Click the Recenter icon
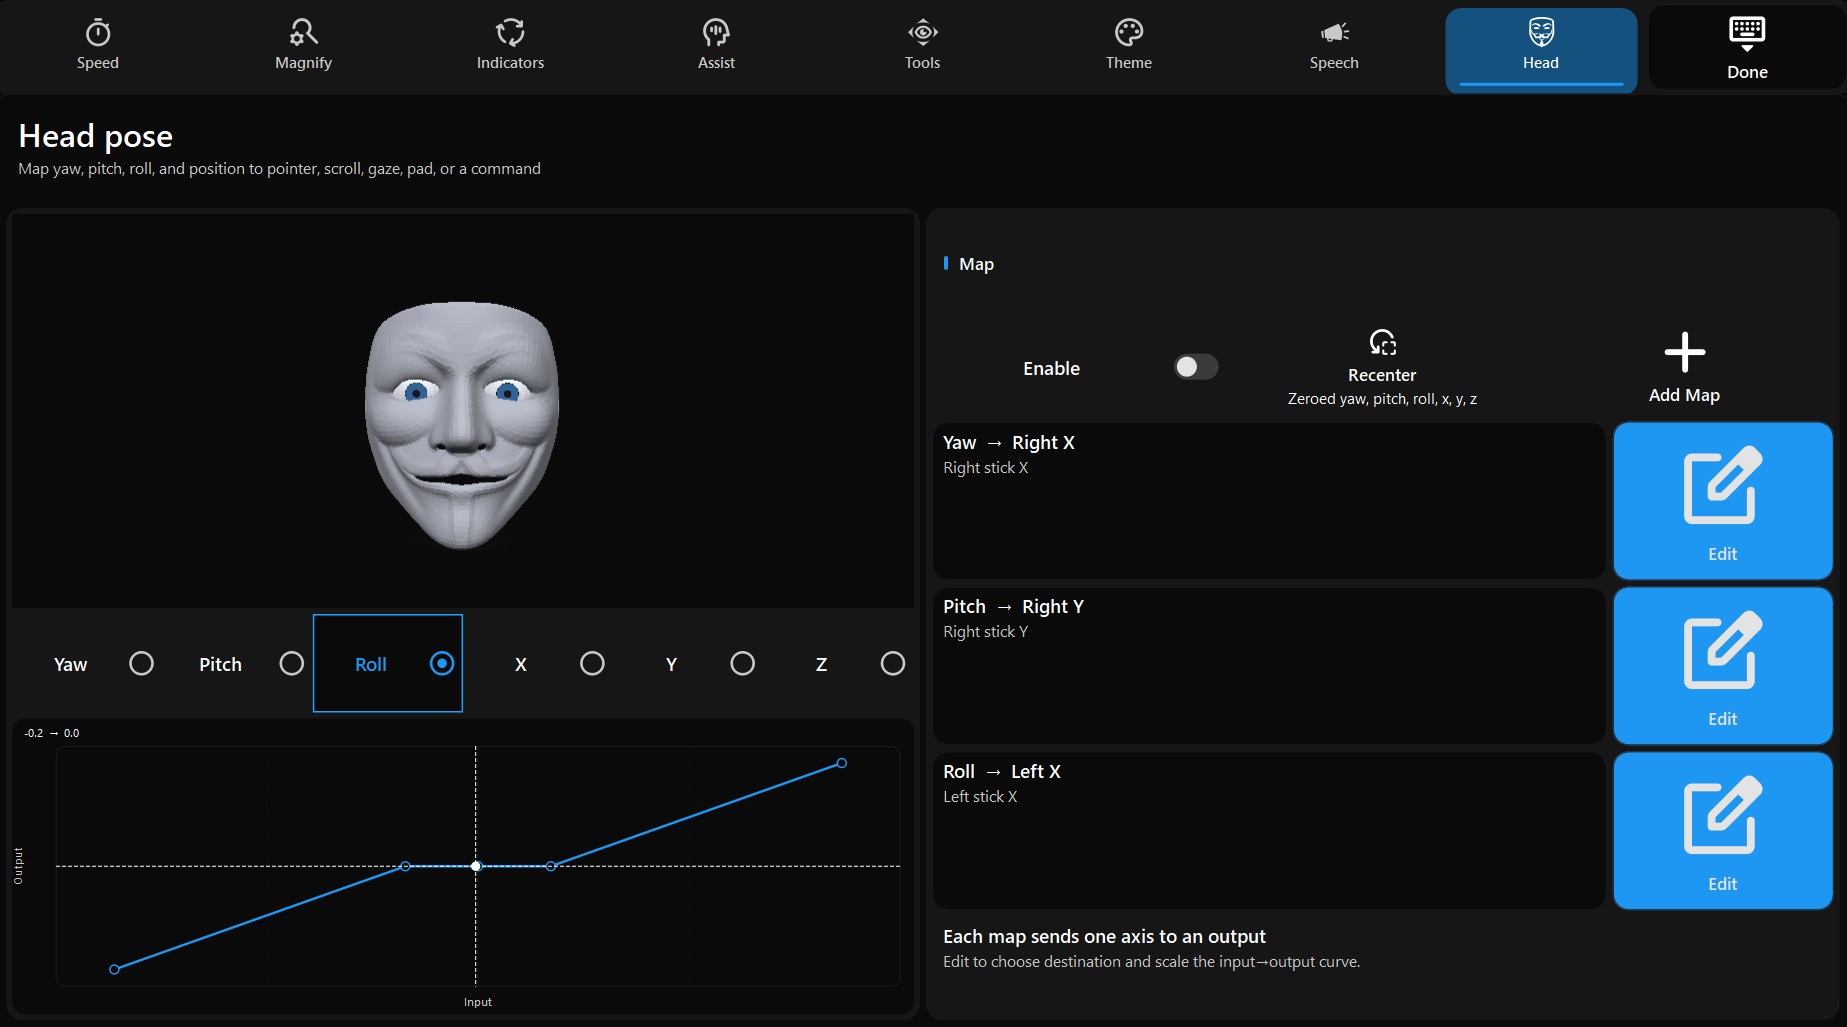1847x1027 pixels. [1383, 343]
